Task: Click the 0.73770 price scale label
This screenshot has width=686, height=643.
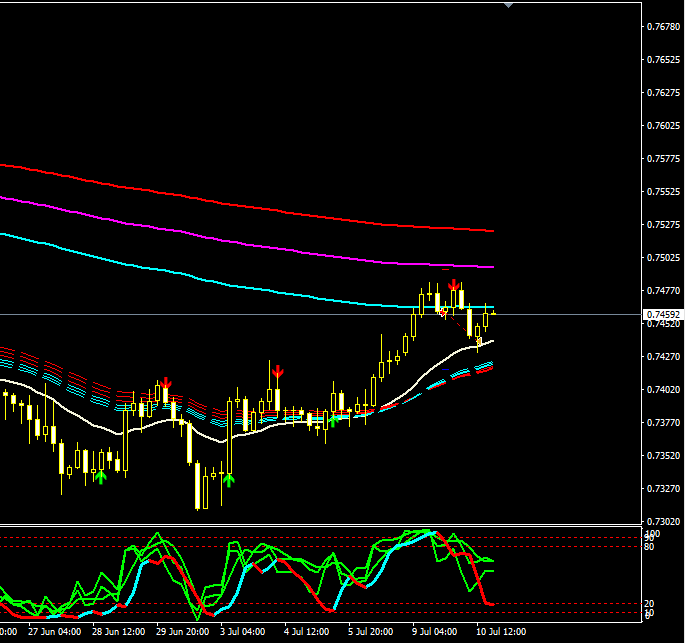Action: [663, 423]
